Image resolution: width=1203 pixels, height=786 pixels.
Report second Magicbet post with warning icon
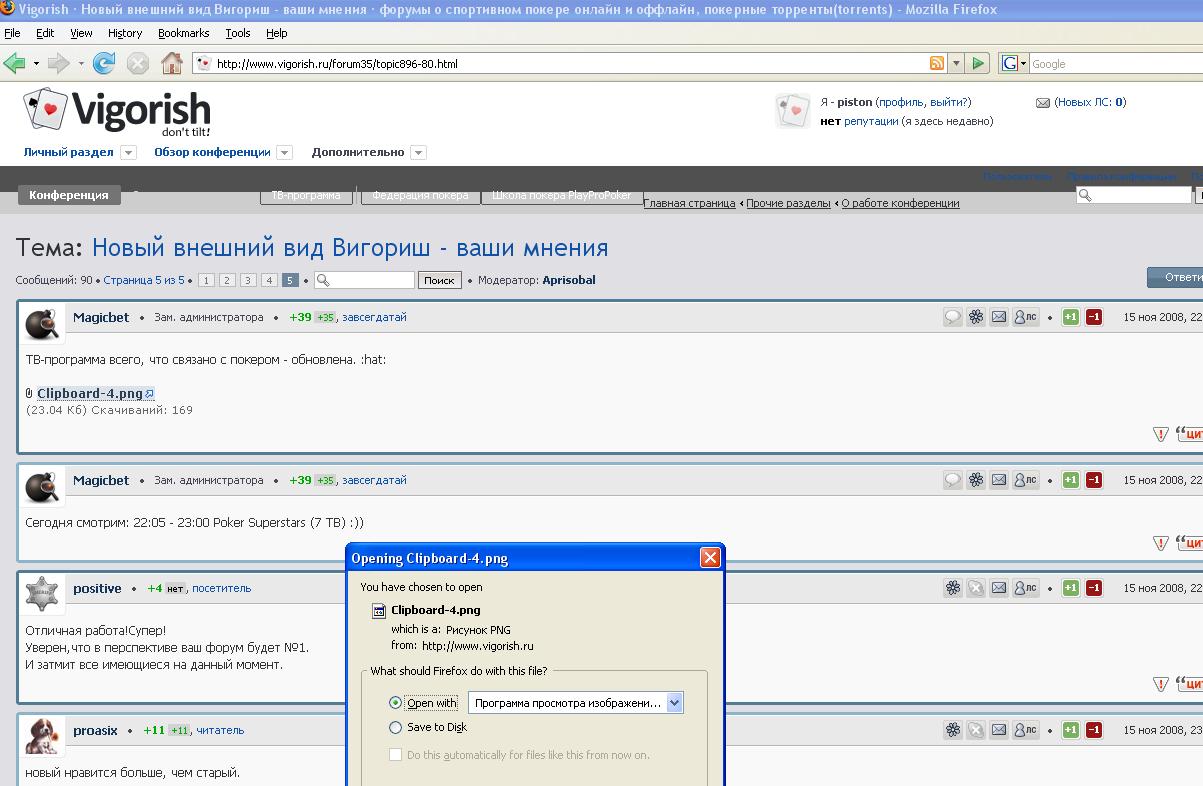tap(1160, 543)
